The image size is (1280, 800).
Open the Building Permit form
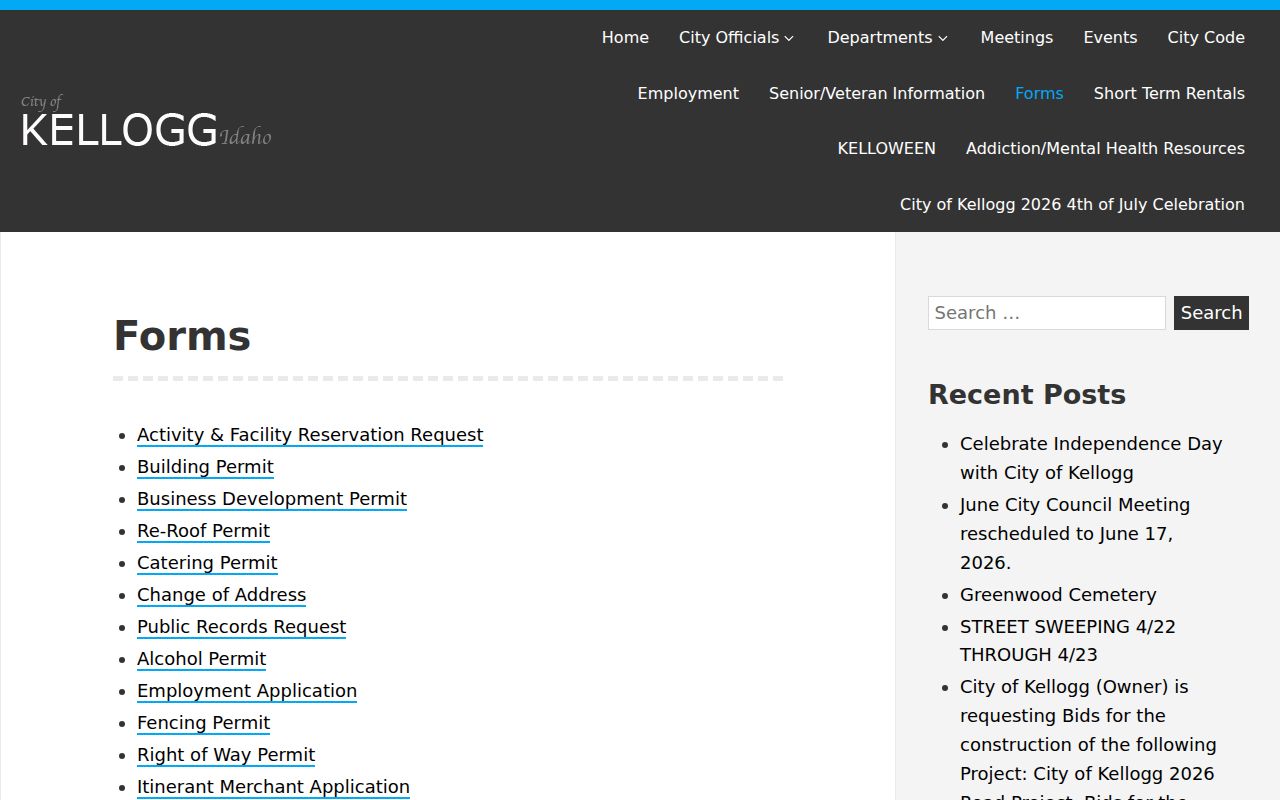click(x=205, y=467)
